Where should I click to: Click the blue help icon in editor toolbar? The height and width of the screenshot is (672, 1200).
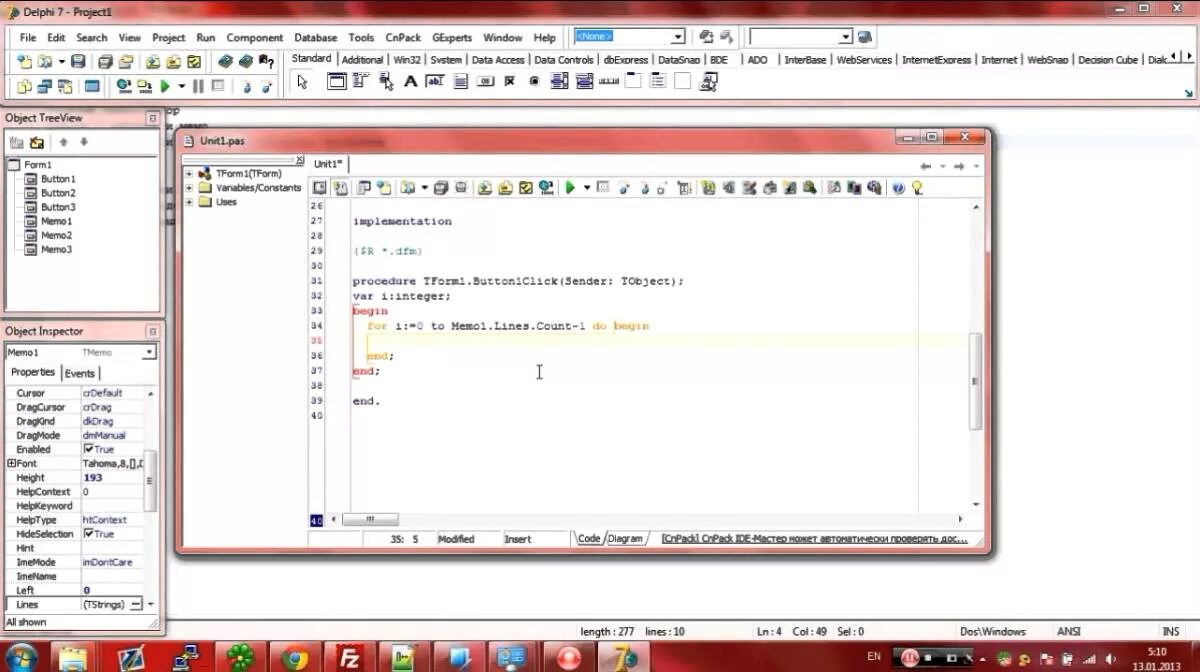(898, 187)
